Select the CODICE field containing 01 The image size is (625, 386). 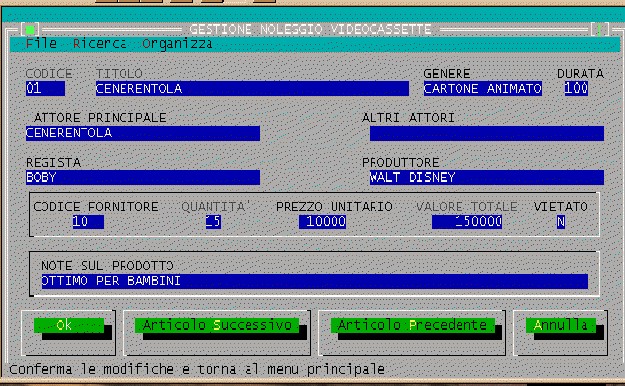45,89
